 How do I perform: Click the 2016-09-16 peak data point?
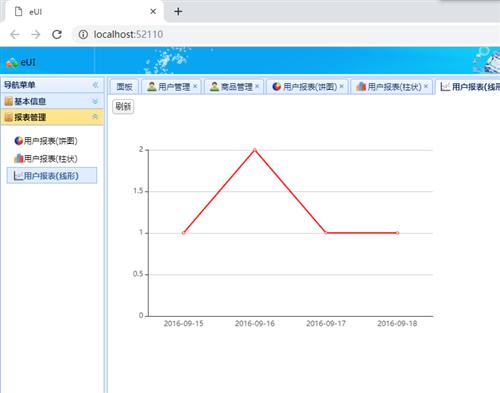(255, 150)
